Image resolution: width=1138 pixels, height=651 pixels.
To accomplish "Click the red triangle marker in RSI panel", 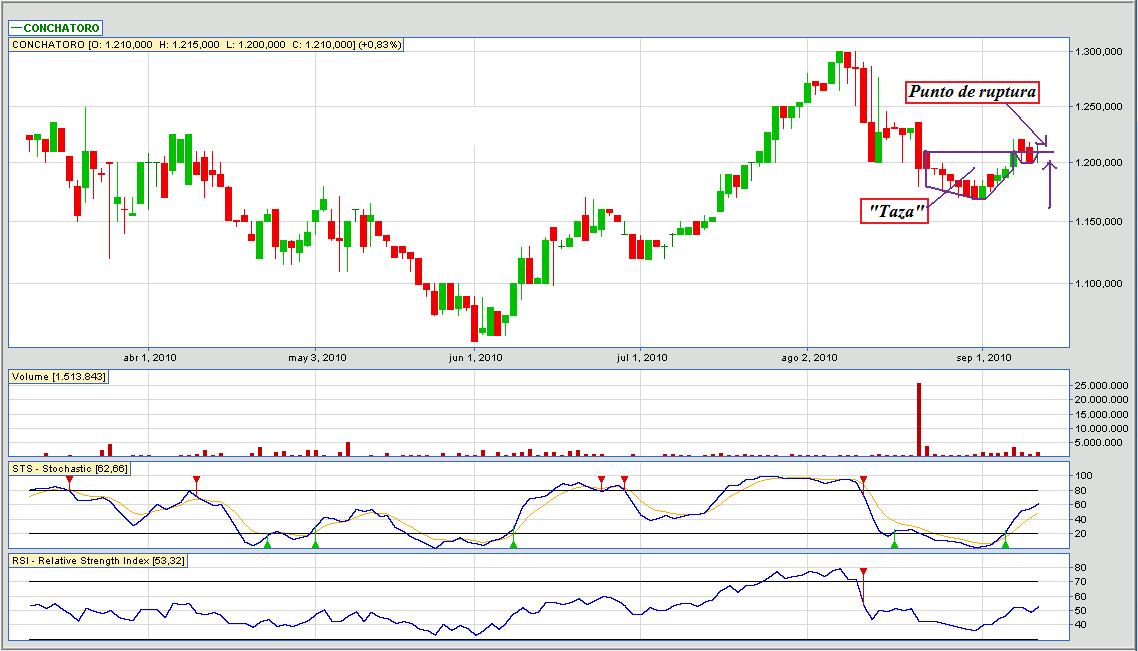I will pos(863,572).
